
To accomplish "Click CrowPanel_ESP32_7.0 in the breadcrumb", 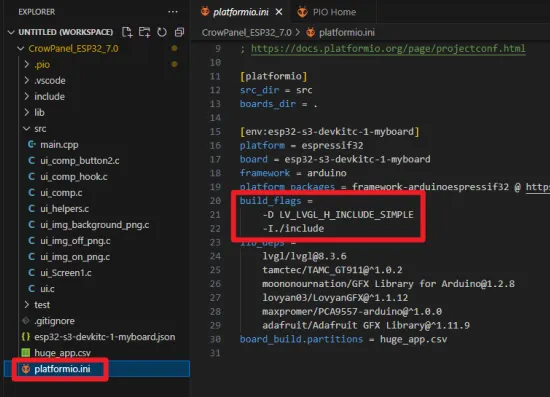I will [x=246, y=33].
